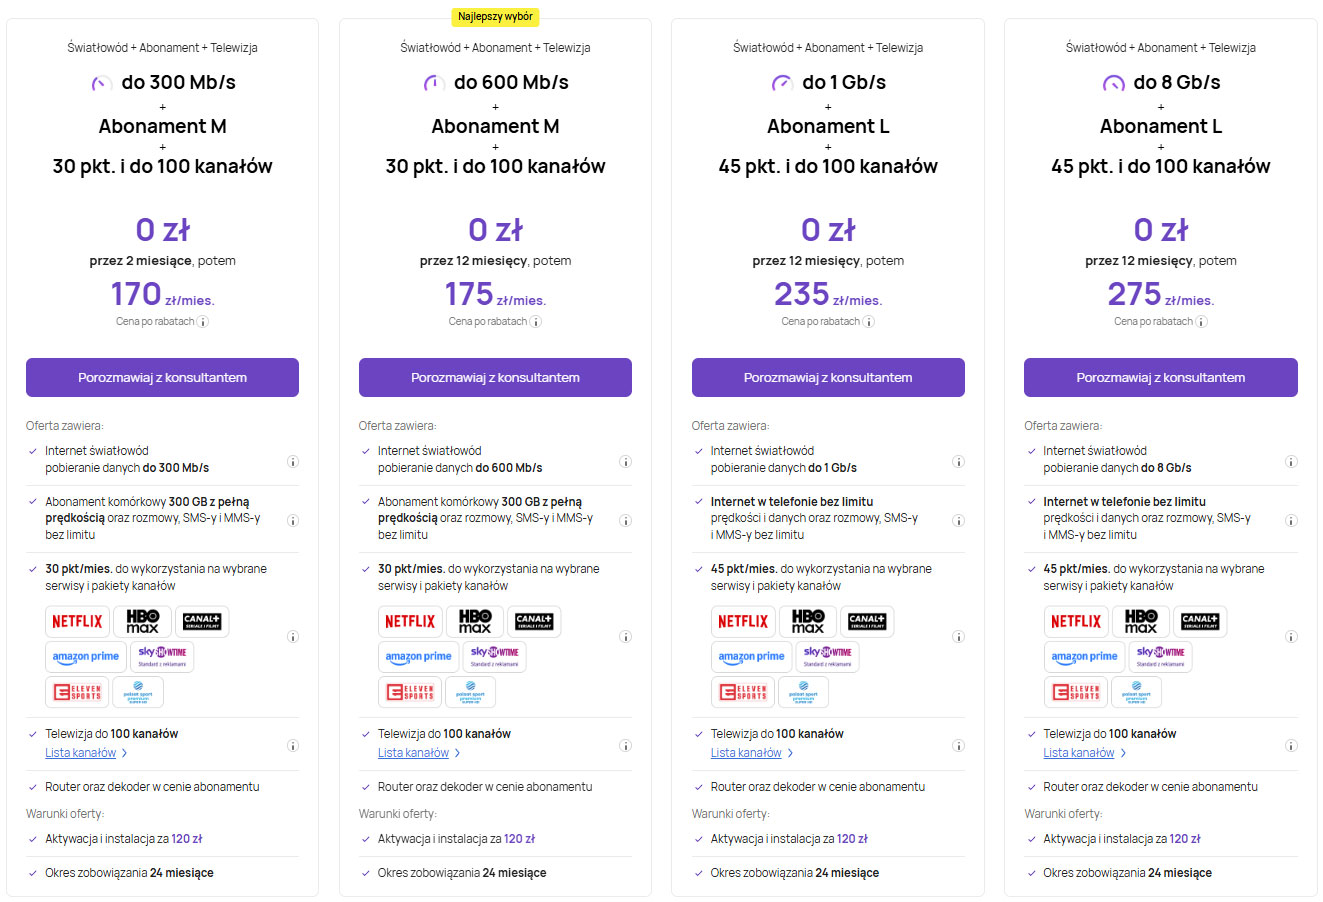Open info icon for Telewizja do 100 kanałów, 300 Mb/s plan
1323x902 pixels.
pos(293,745)
